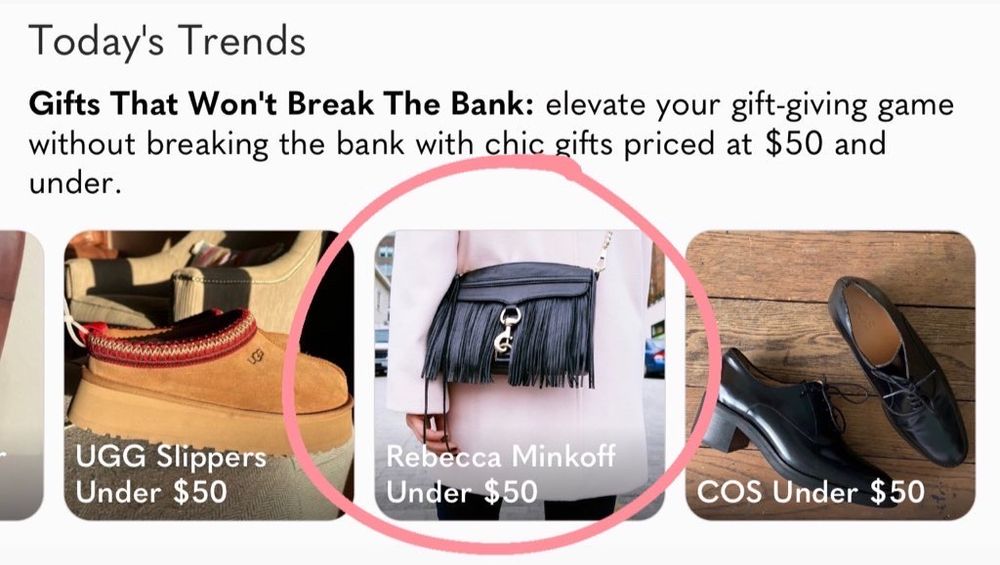Viewport: 1000px width, 565px height.
Task: Click the gold clasp on the fringe bag
Action: 508,329
